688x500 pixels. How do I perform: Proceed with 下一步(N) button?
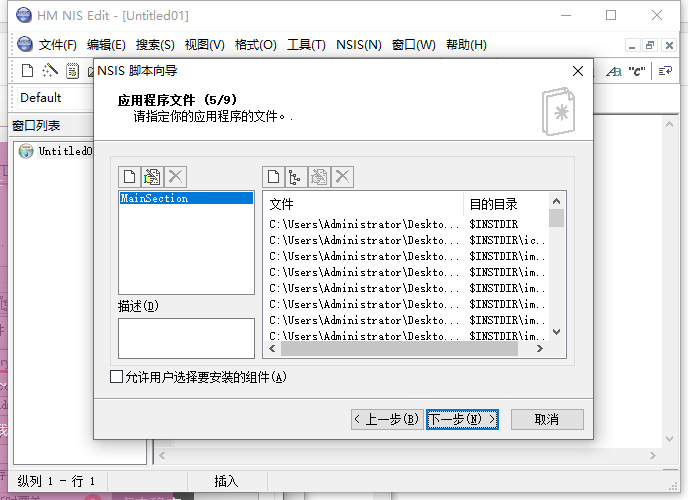462,419
